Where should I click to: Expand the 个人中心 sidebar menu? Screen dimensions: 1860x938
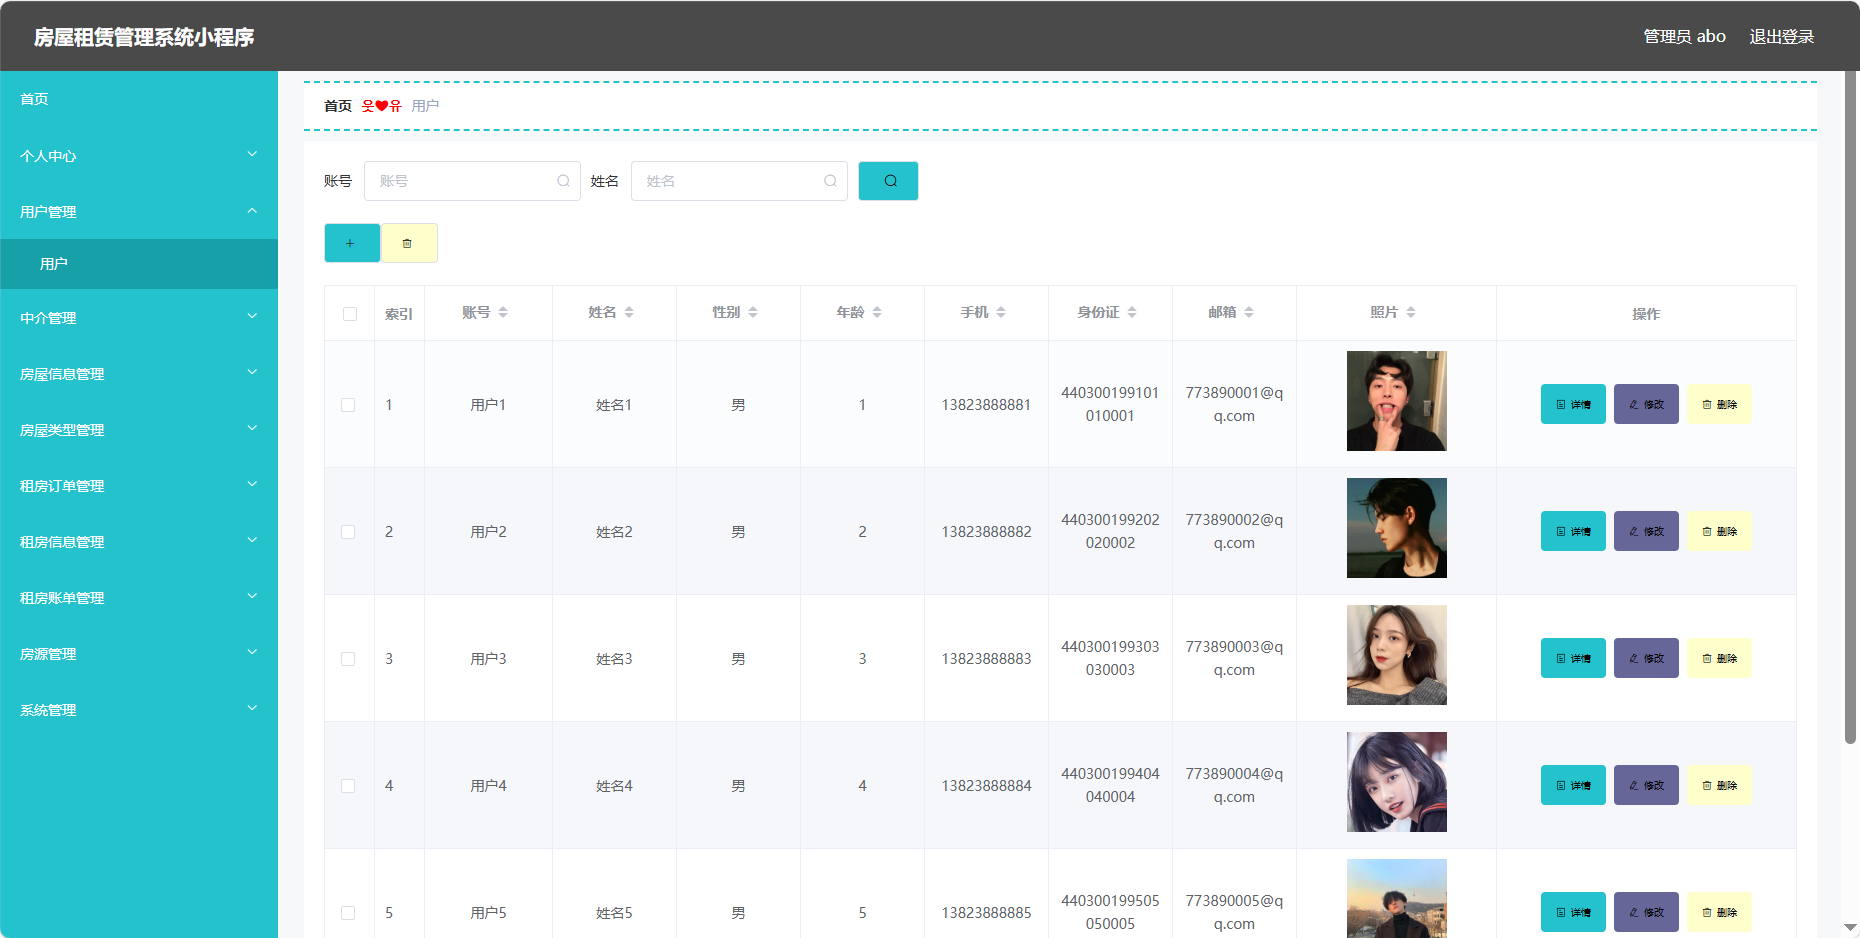(x=139, y=155)
